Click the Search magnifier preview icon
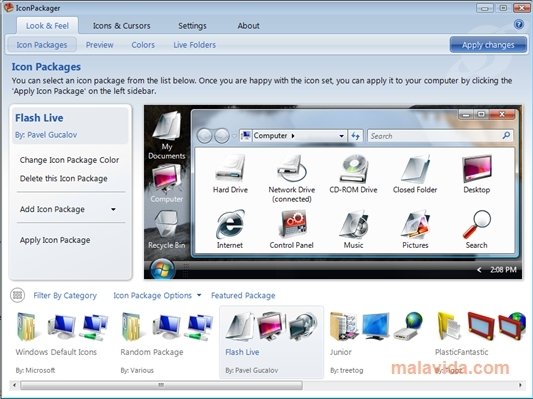The width and height of the screenshot is (533, 399). coord(477,224)
